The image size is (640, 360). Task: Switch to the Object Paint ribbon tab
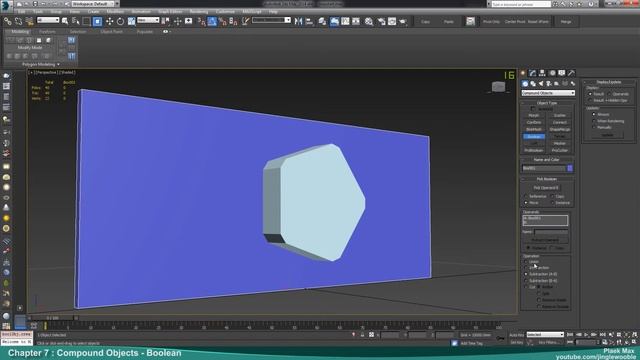click(x=111, y=31)
